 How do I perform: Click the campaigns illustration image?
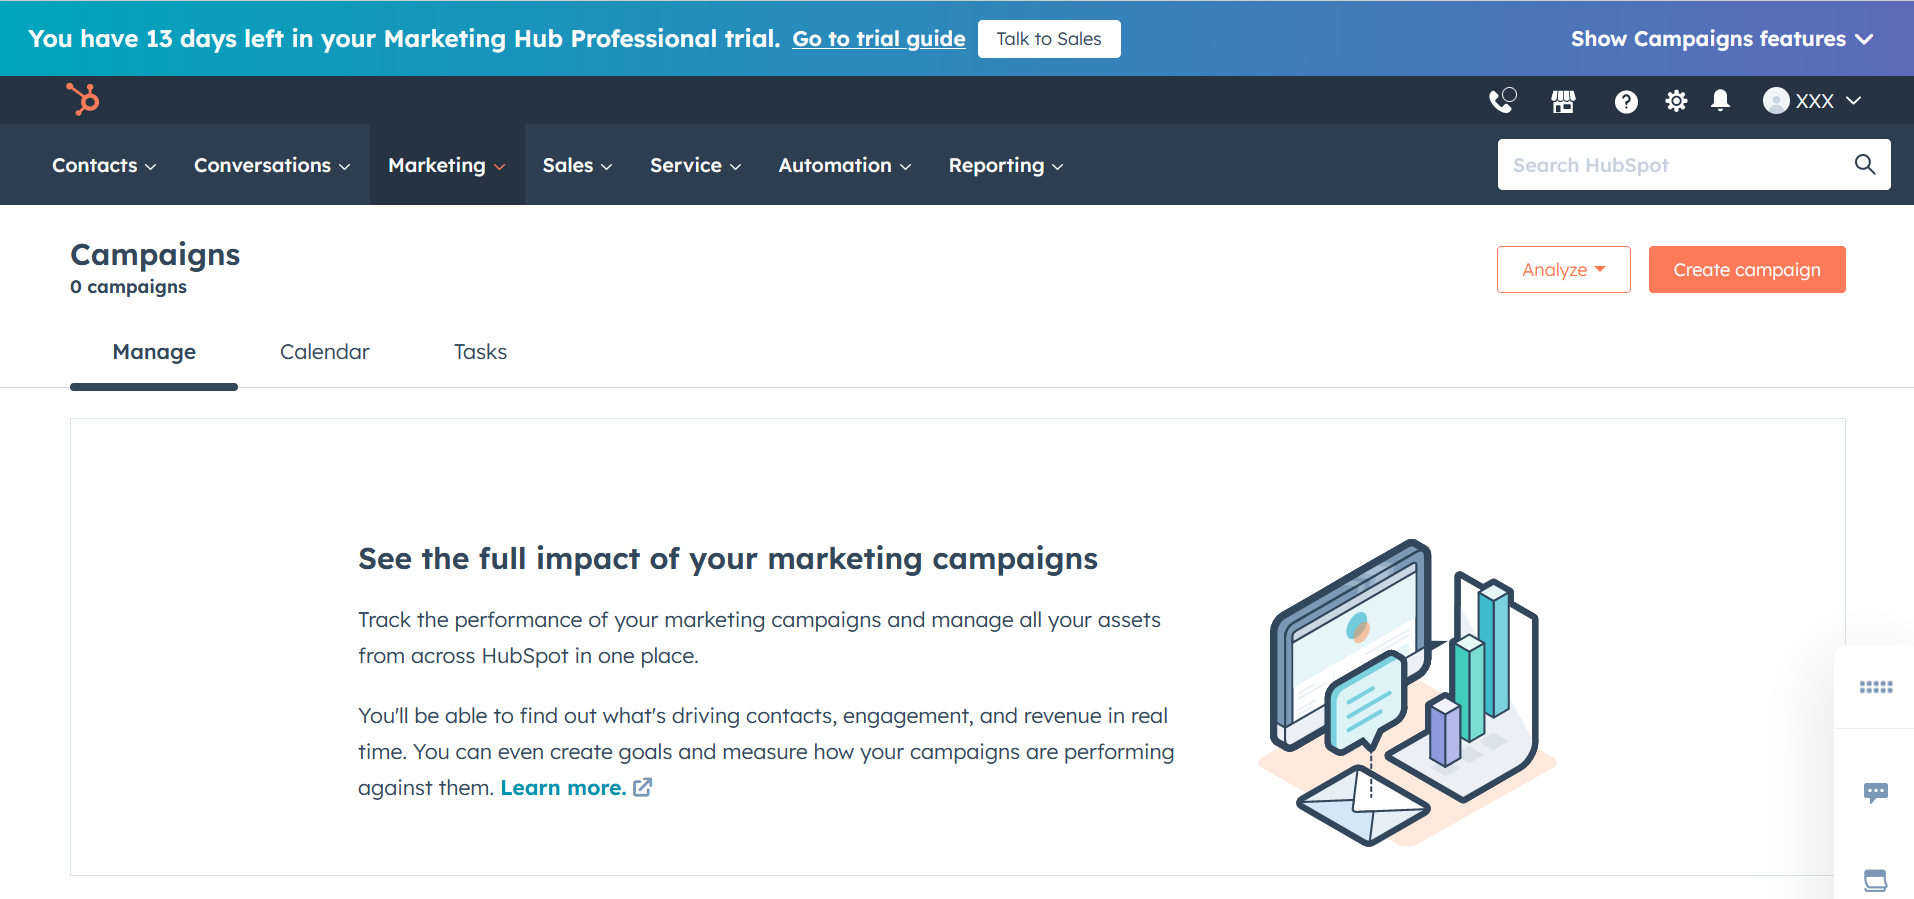pyautogui.click(x=1406, y=693)
